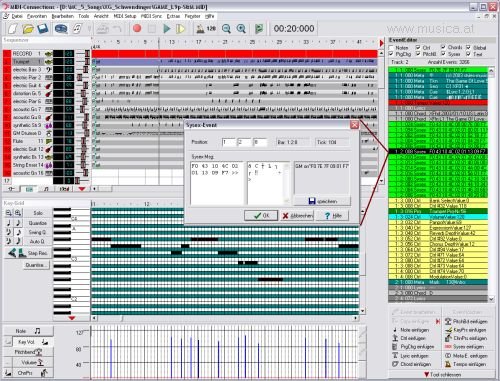Viewport: 500px width, 381px height.
Task: Toggle the Chords checkbox in EventEditor
Action: [443, 47]
